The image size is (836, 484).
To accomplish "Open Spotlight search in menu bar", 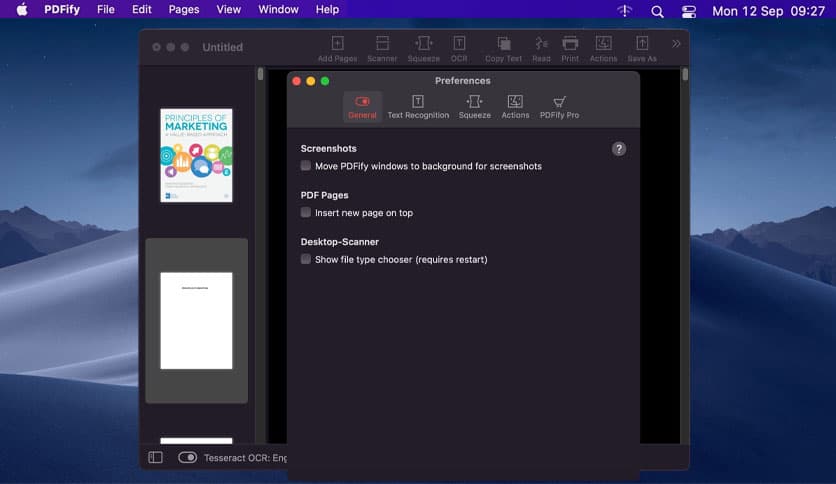I will [657, 11].
